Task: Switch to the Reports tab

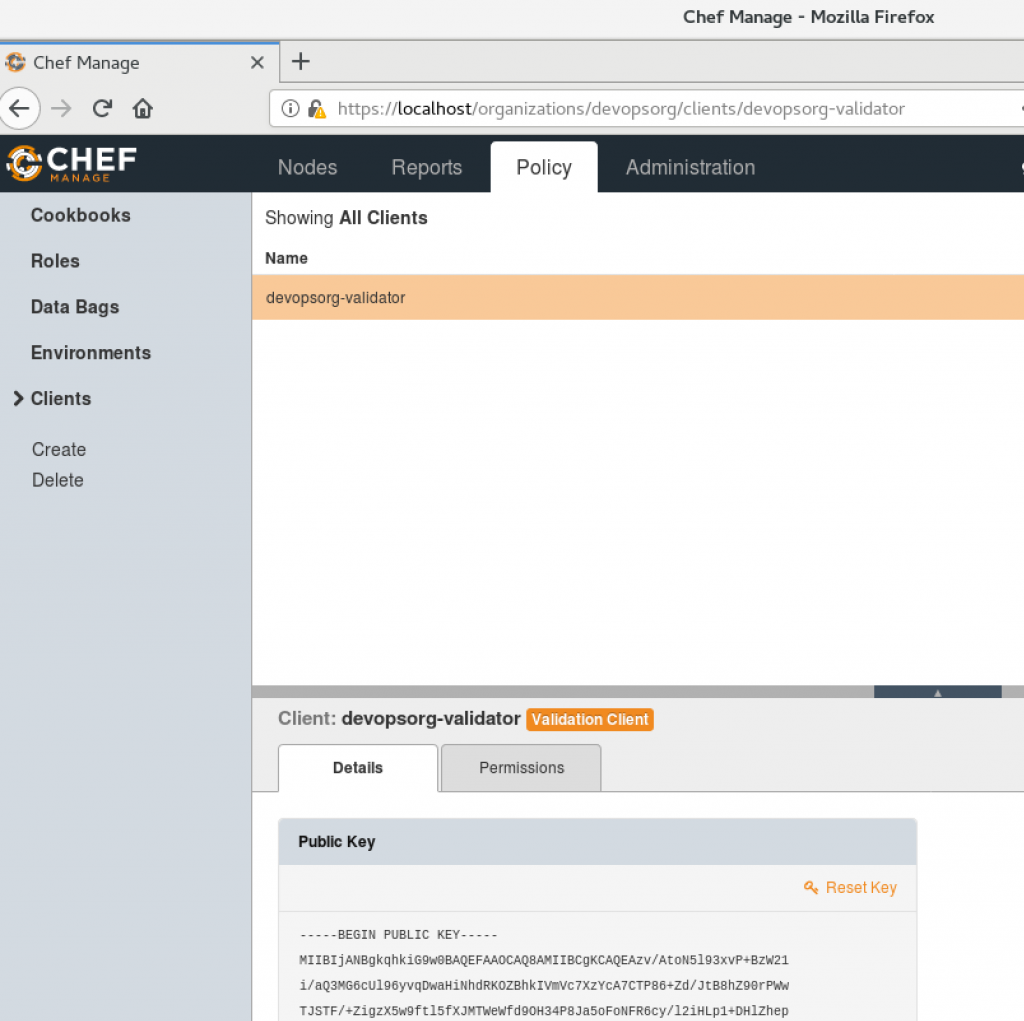Action: [x=426, y=167]
